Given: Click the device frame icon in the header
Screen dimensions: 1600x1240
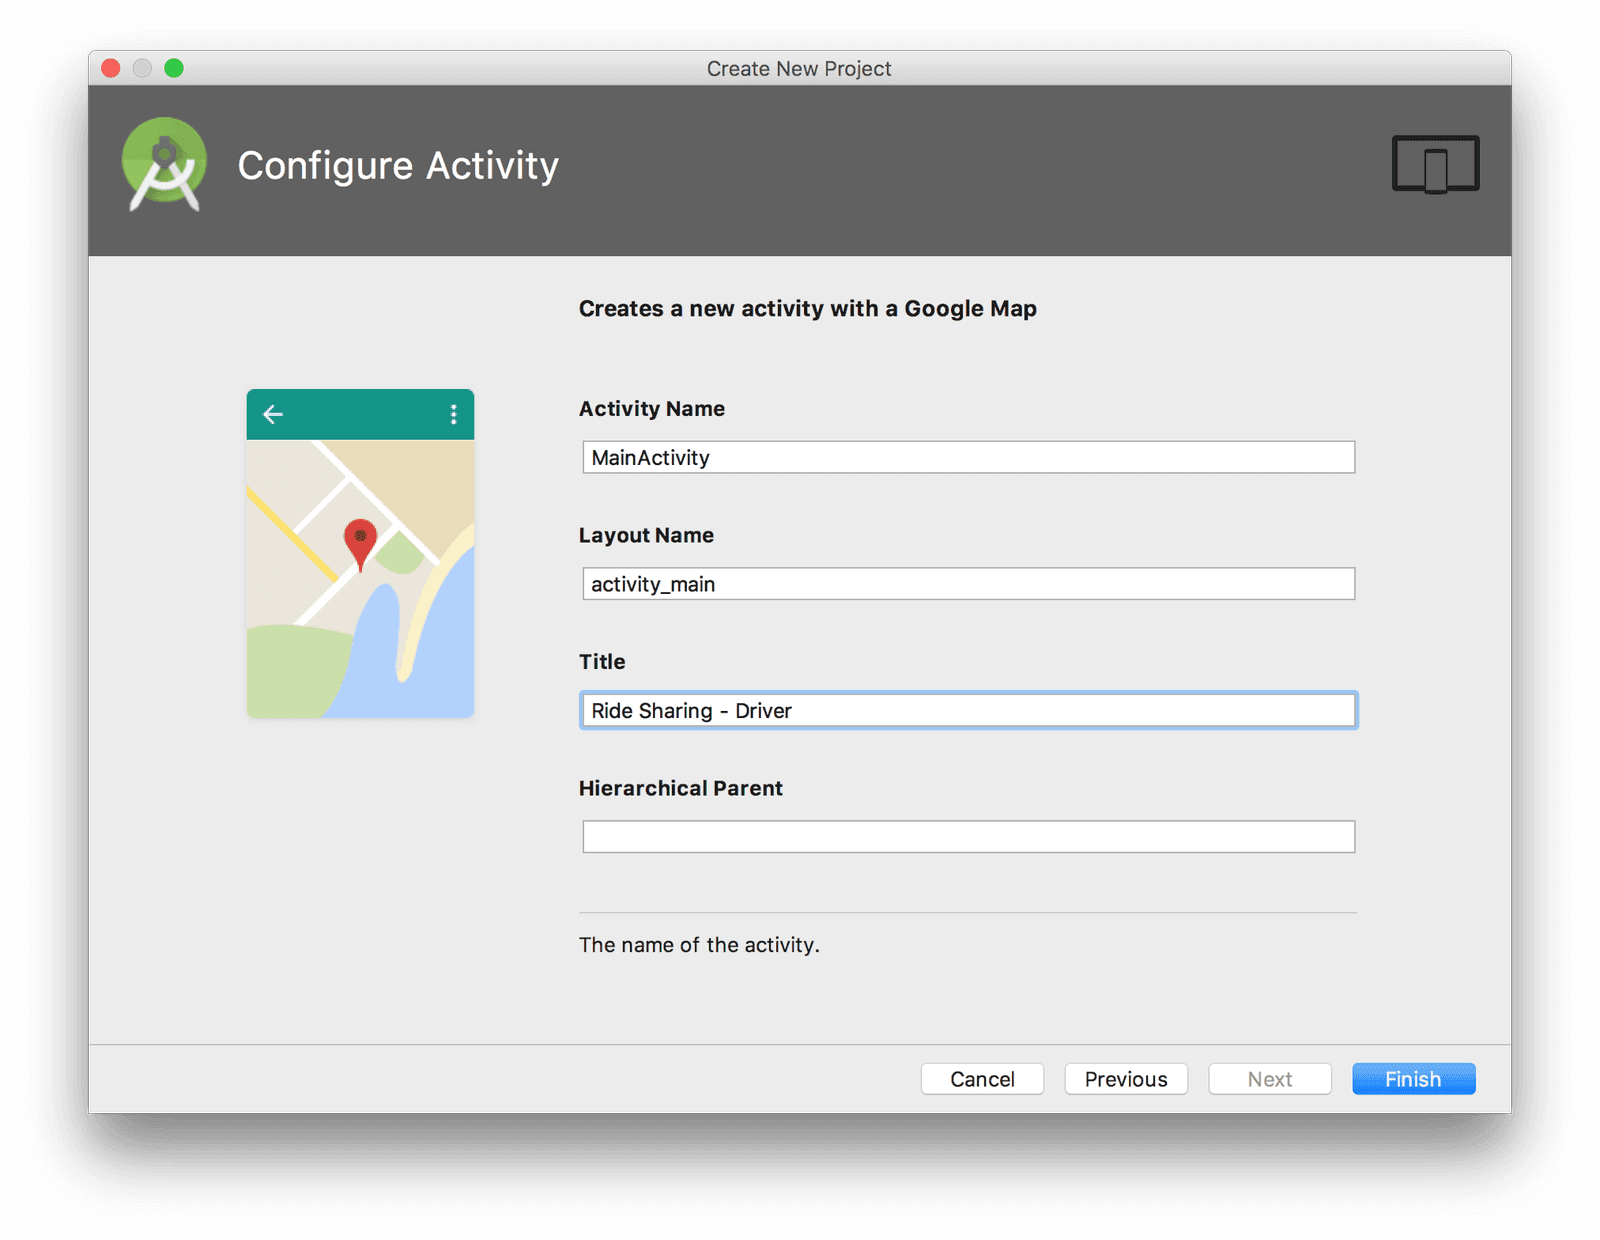Looking at the screenshot, I should point(1435,164).
